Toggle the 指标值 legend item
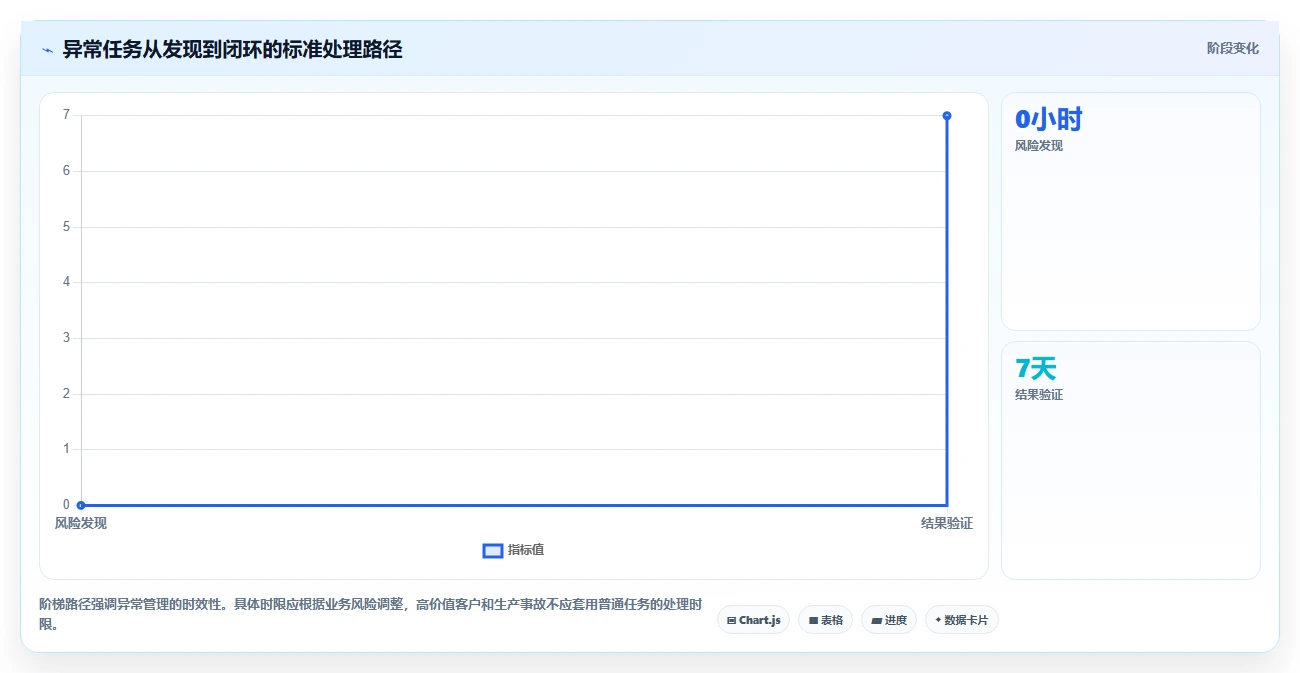1300x673 pixels. (x=513, y=550)
